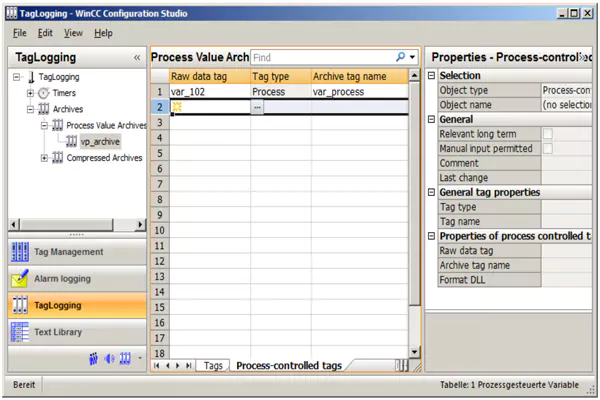Click the ellipsis browse button in row 2
This screenshot has width=600, height=400.
click(258, 107)
